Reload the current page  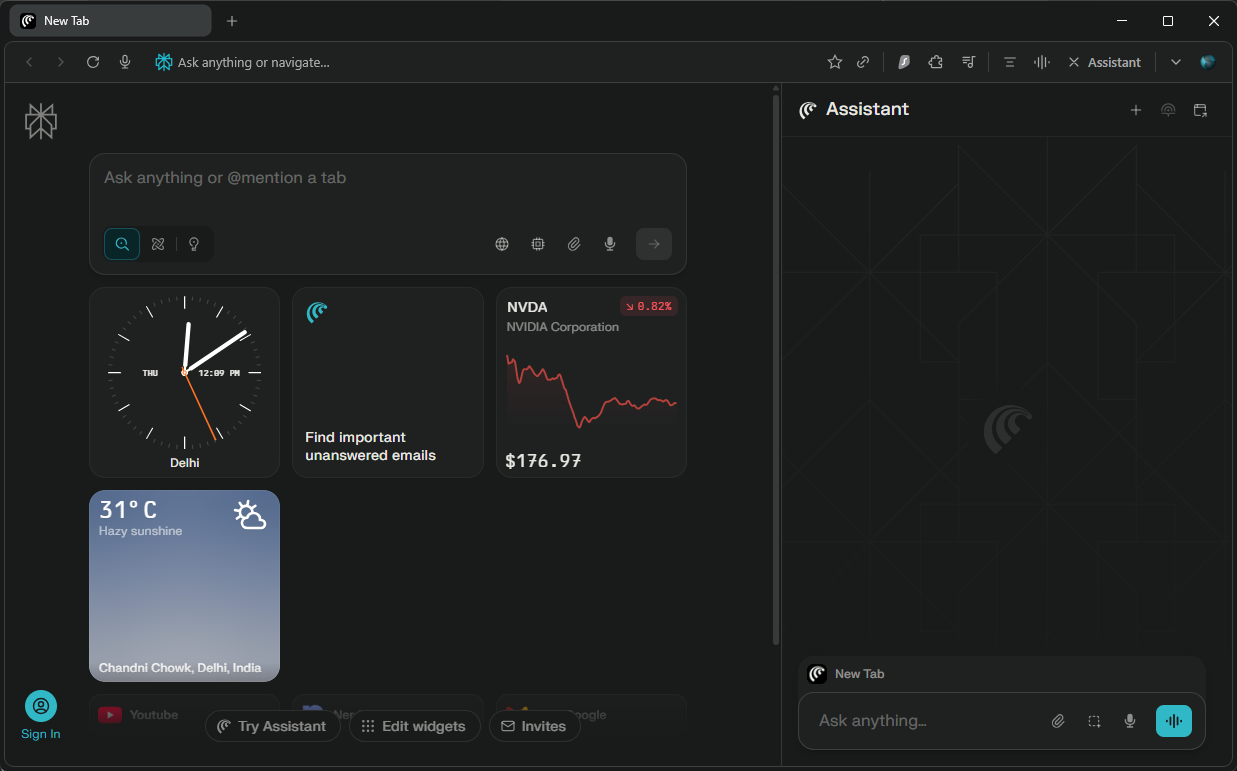coord(93,62)
